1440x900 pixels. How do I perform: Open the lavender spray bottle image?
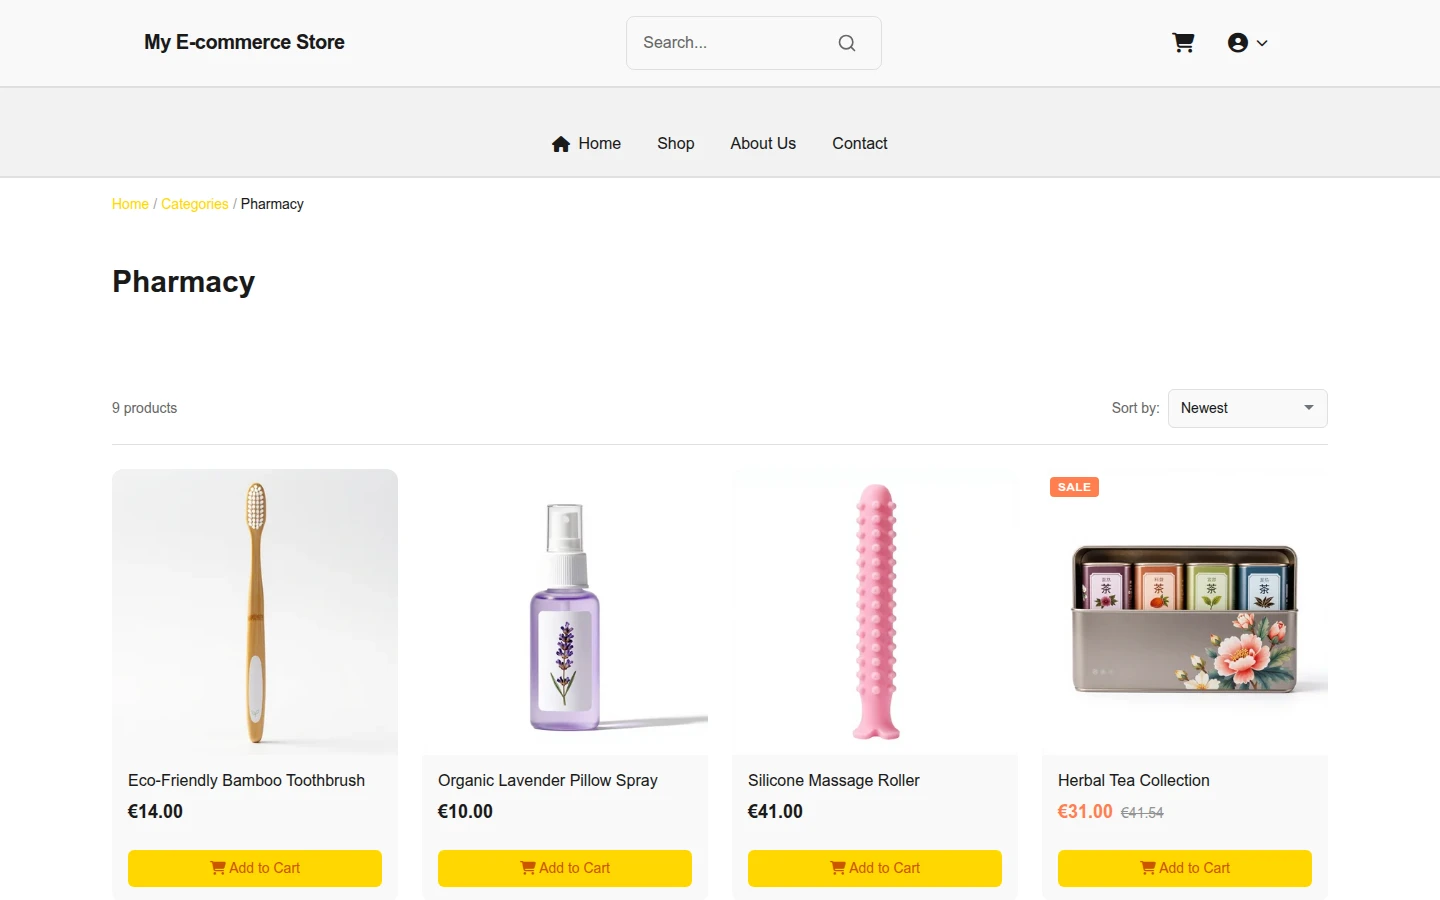click(565, 612)
